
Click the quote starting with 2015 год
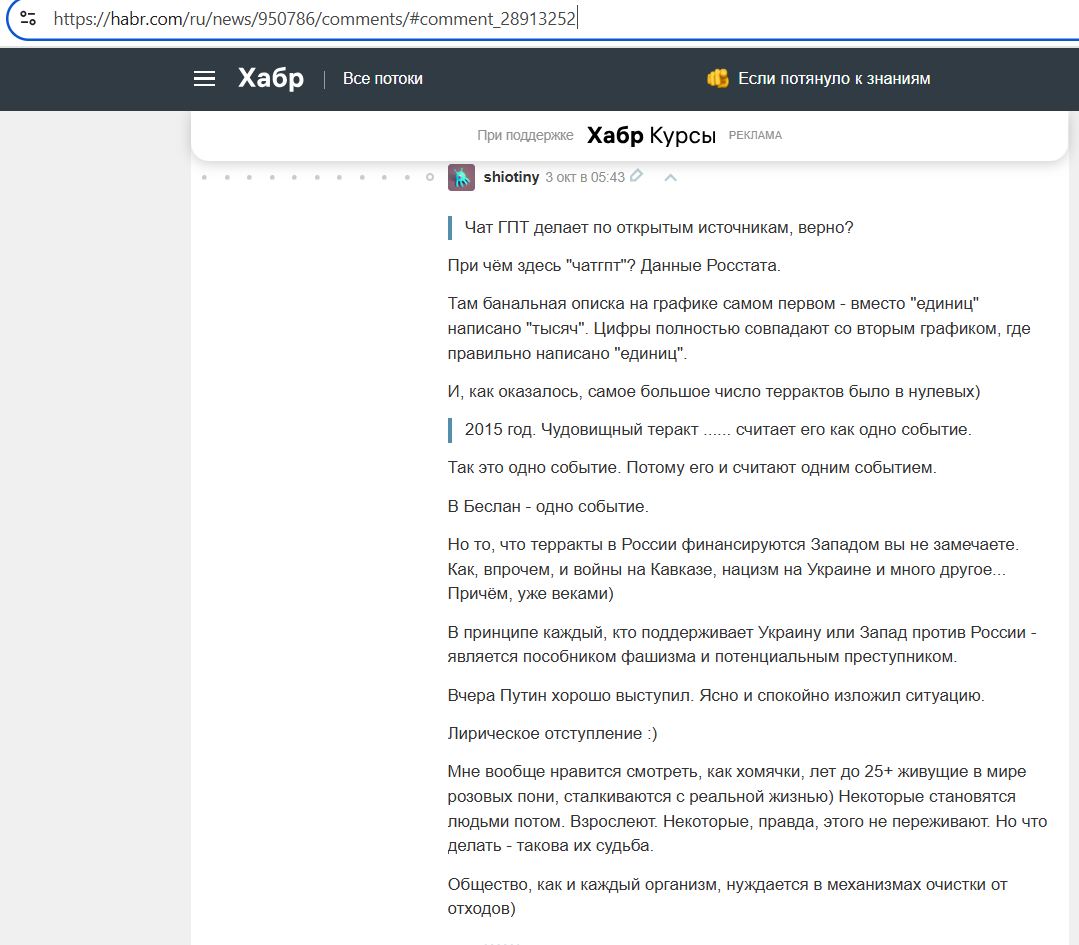point(717,430)
